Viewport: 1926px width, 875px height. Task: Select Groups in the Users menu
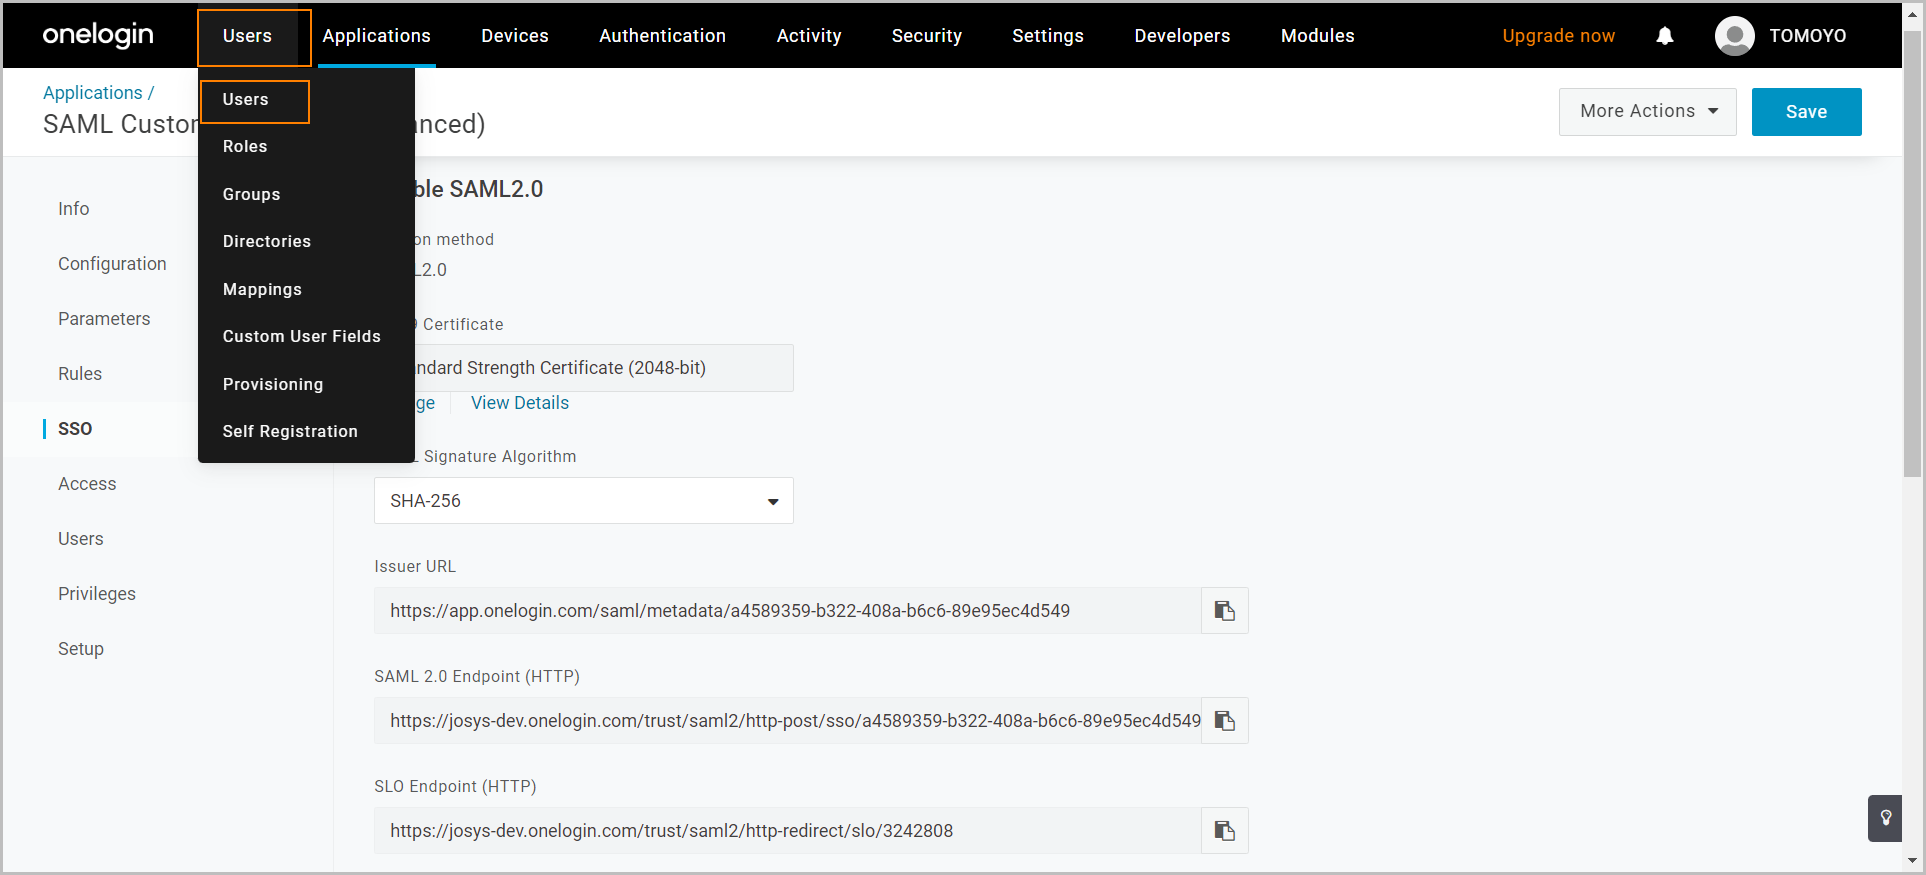pos(251,195)
